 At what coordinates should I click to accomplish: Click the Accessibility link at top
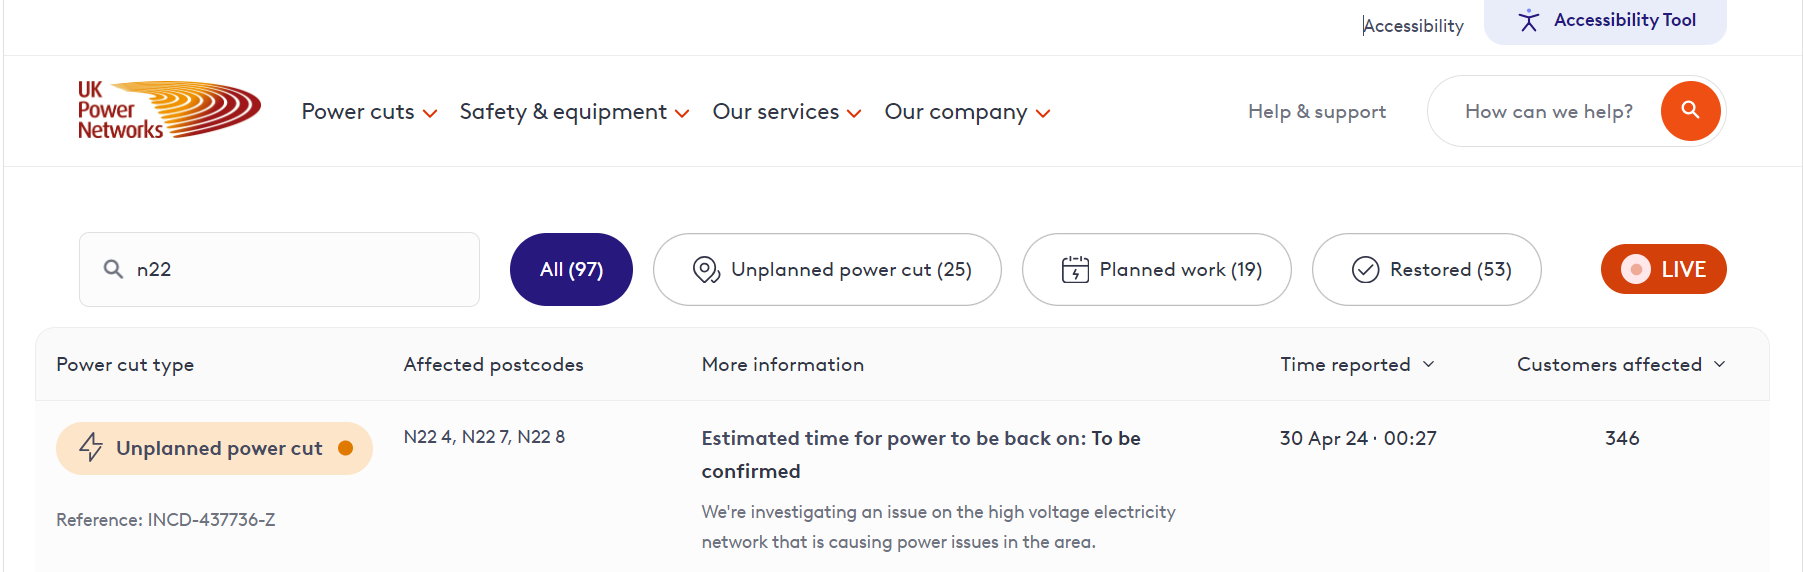click(x=1413, y=26)
